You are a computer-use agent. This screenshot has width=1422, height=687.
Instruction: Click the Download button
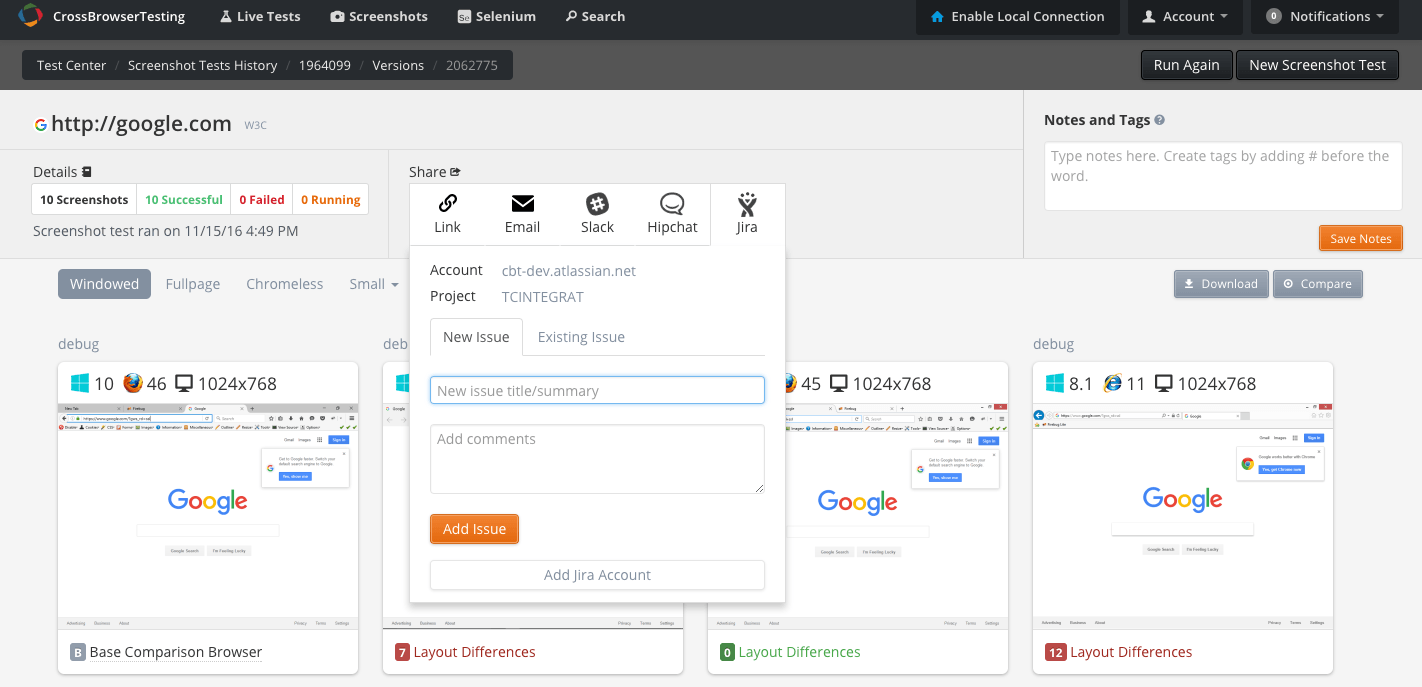point(1221,284)
